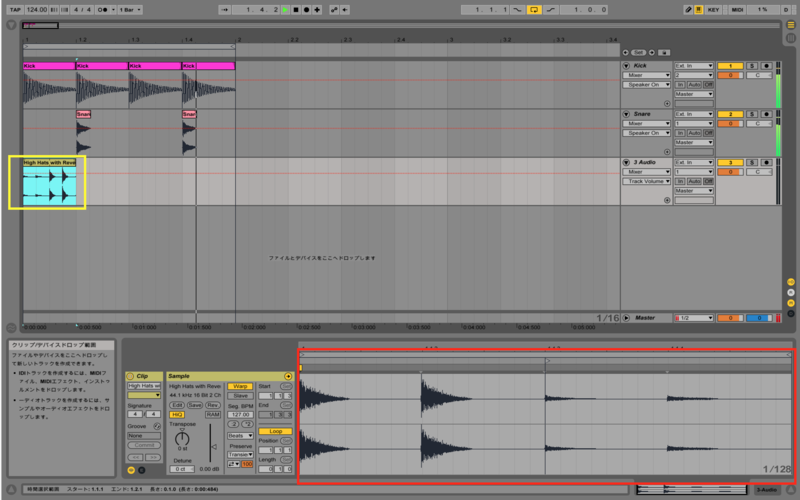This screenshot has height=500, width=800.
Task: Click the next locator button right of Set
Action: point(652,53)
